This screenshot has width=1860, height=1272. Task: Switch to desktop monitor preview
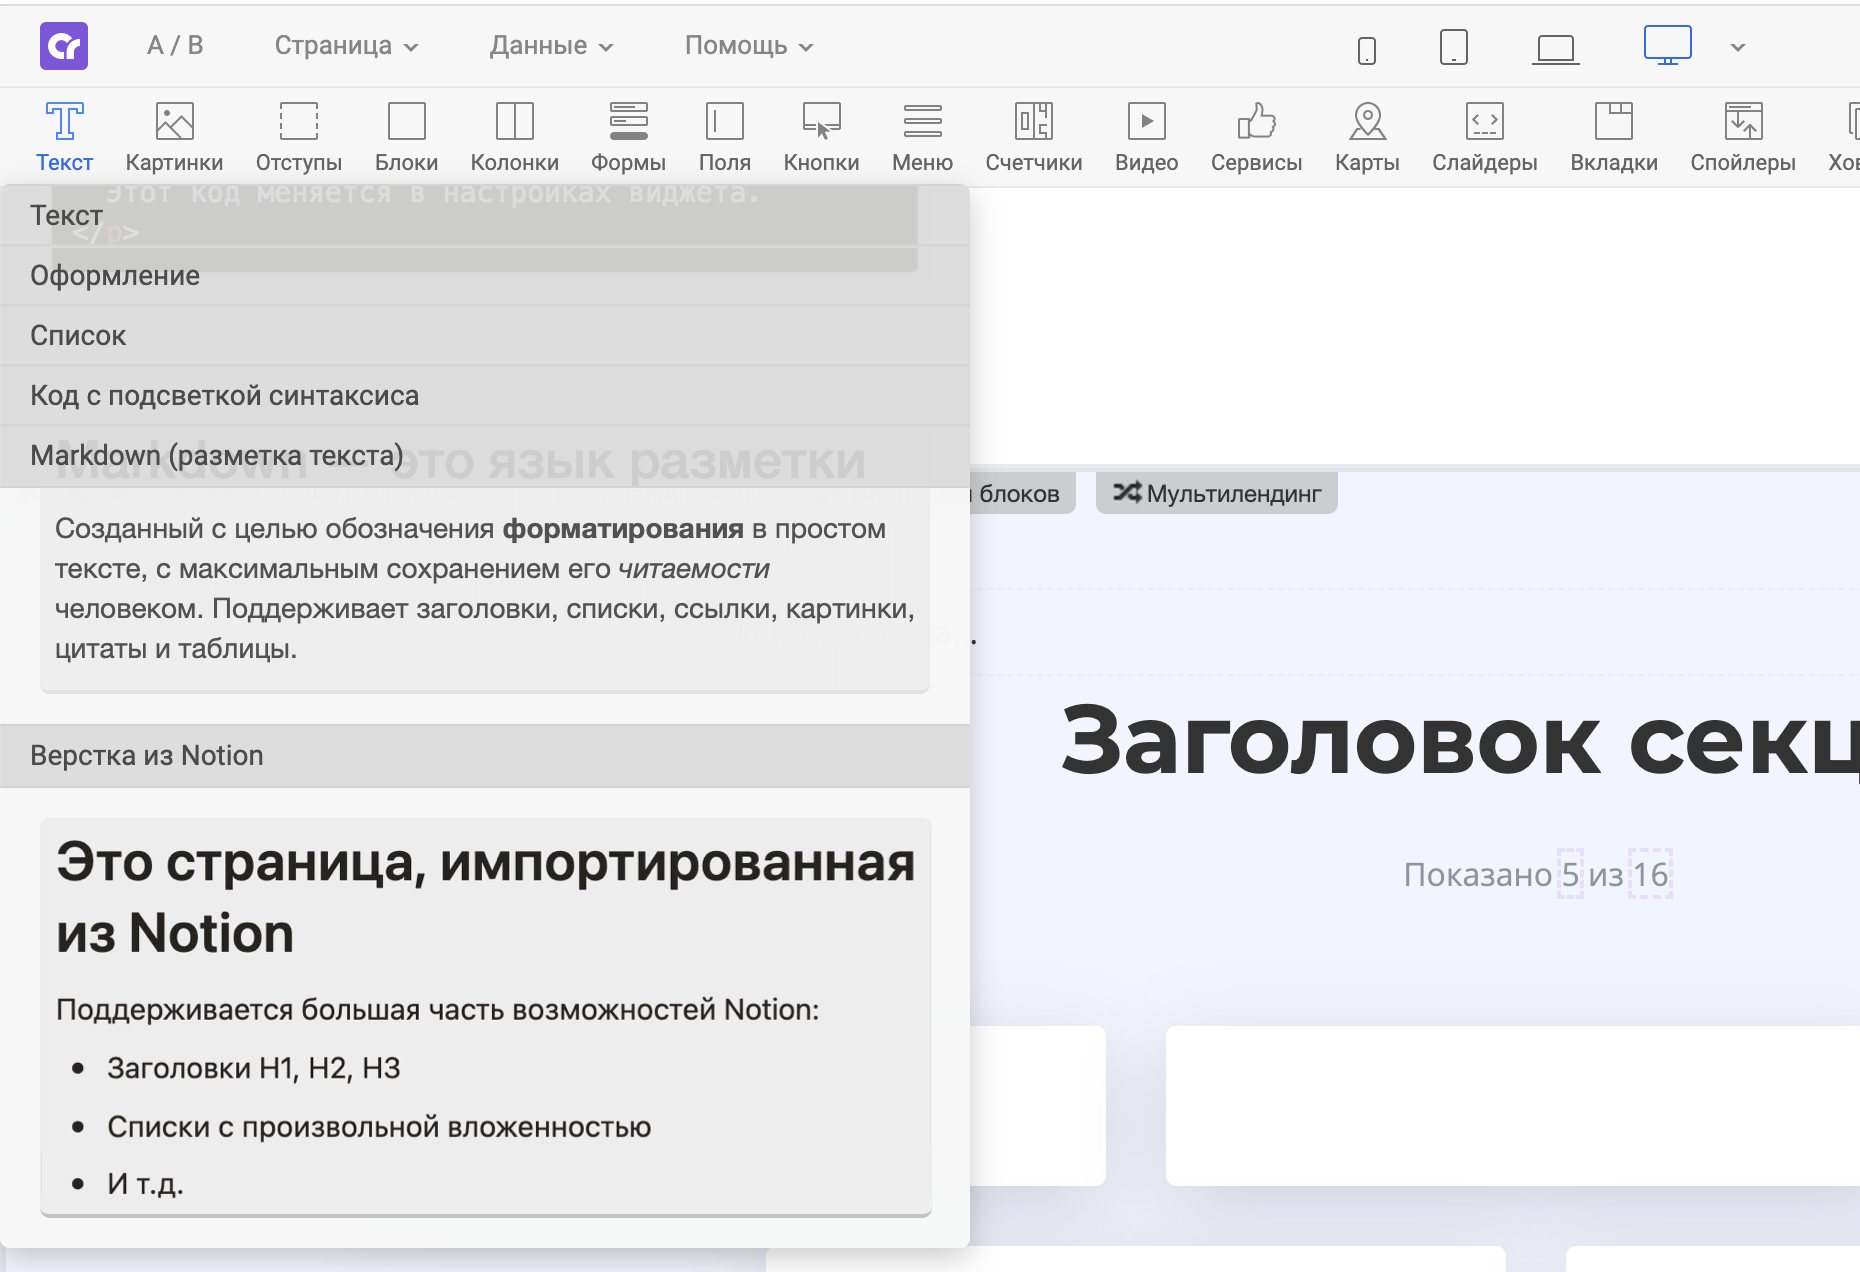(x=1668, y=46)
